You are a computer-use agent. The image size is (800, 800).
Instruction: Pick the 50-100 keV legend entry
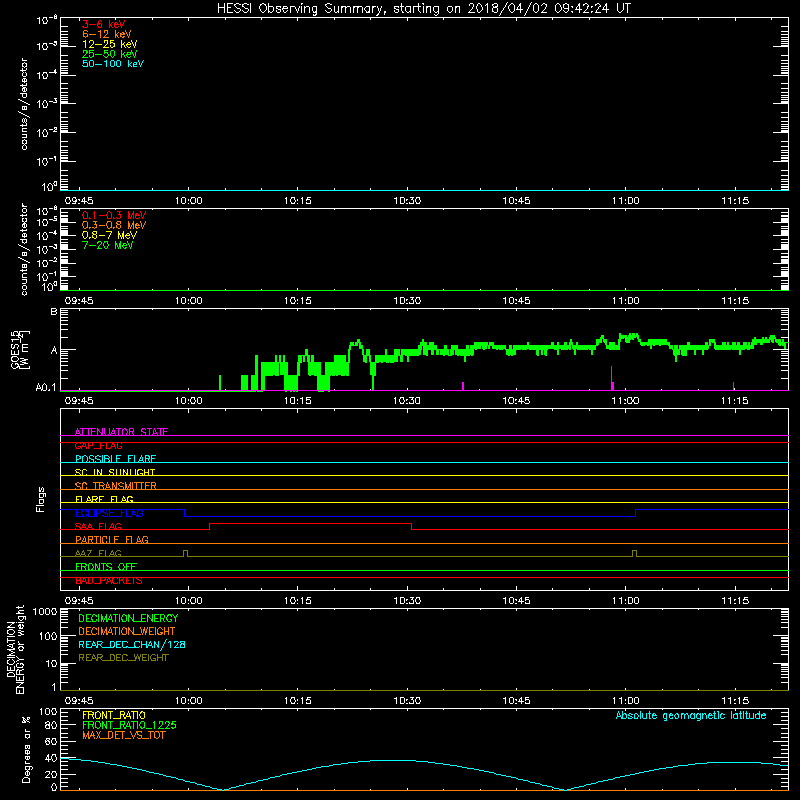click(113, 64)
